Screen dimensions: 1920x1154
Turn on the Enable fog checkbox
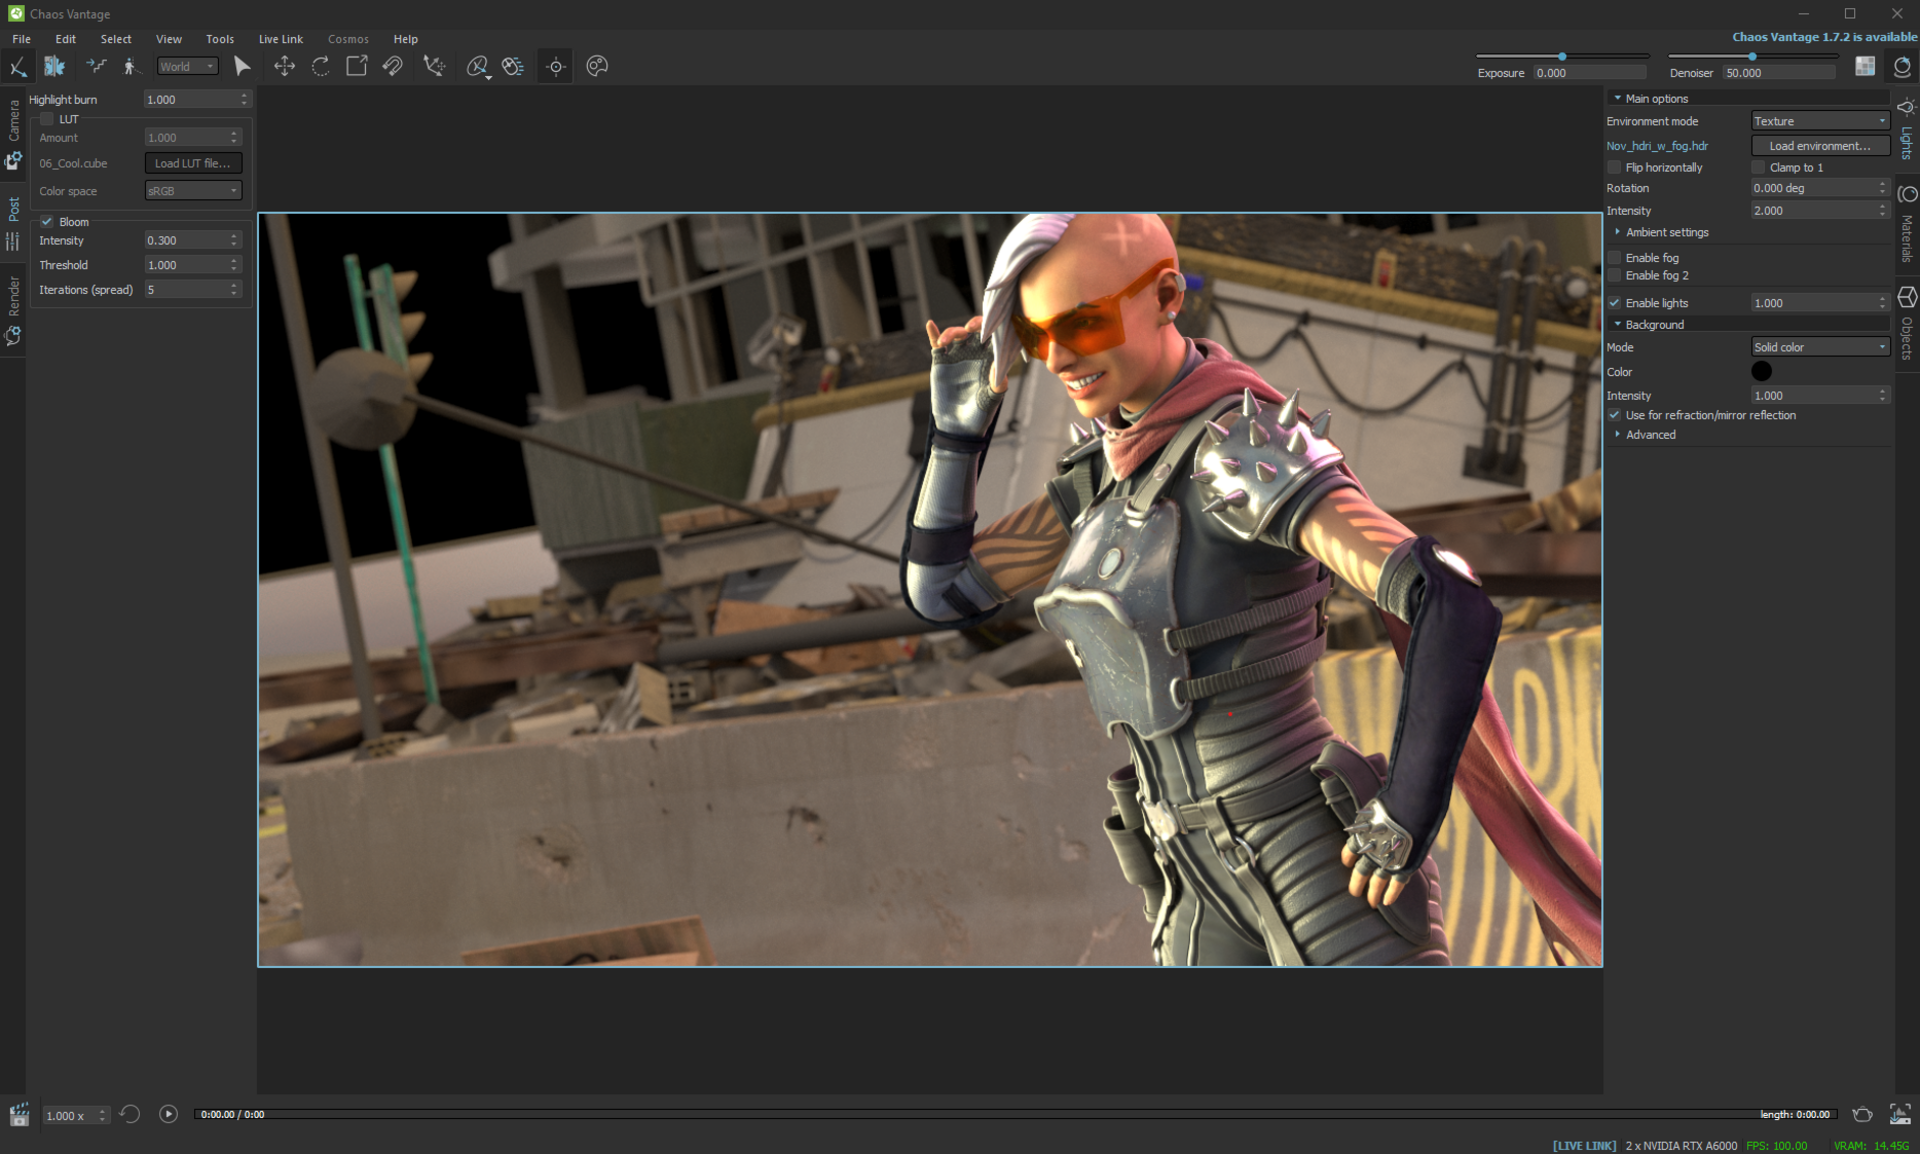[1614, 257]
